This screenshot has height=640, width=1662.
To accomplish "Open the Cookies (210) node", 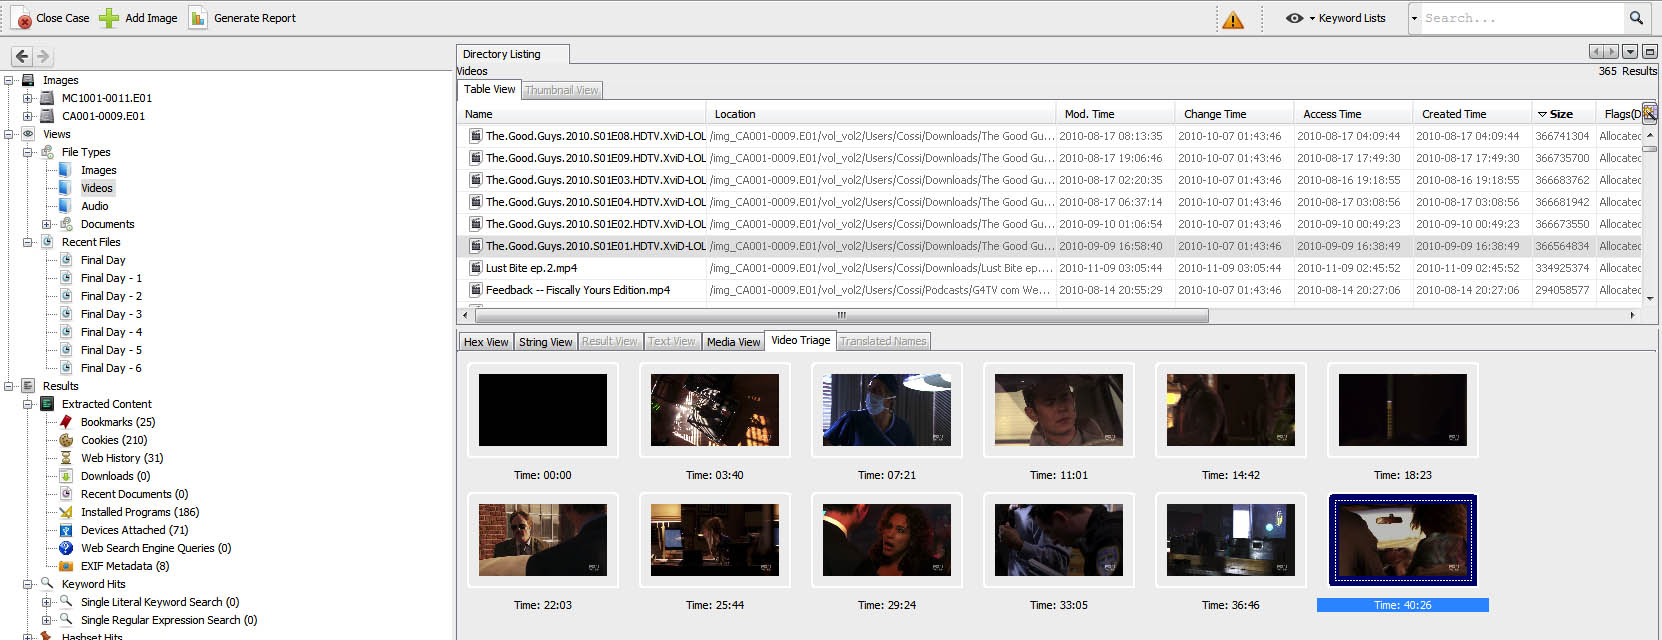I will [114, 440].
